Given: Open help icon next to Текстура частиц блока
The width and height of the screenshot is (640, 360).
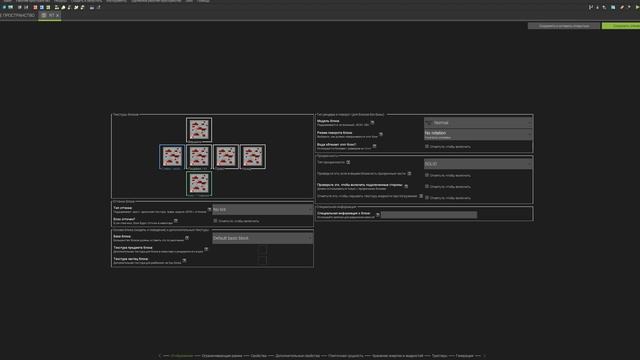Looking at the screenshot, I should click(184, 260).
